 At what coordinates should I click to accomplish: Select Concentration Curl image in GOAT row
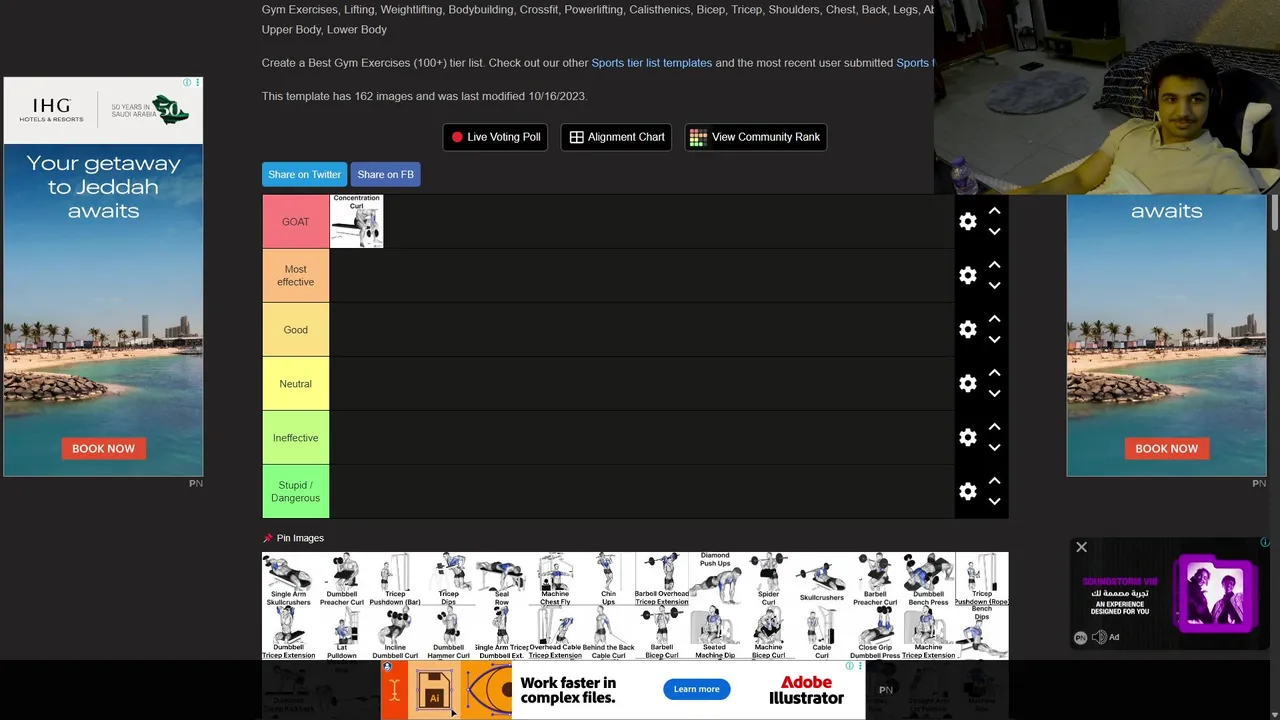356,221
